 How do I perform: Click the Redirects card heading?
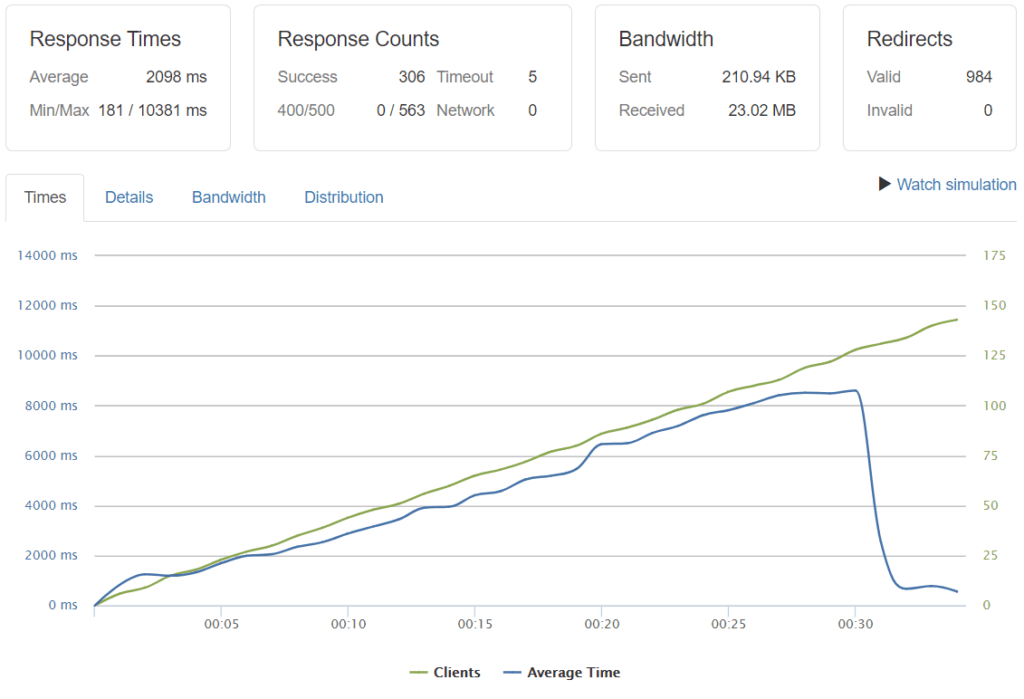909,40
